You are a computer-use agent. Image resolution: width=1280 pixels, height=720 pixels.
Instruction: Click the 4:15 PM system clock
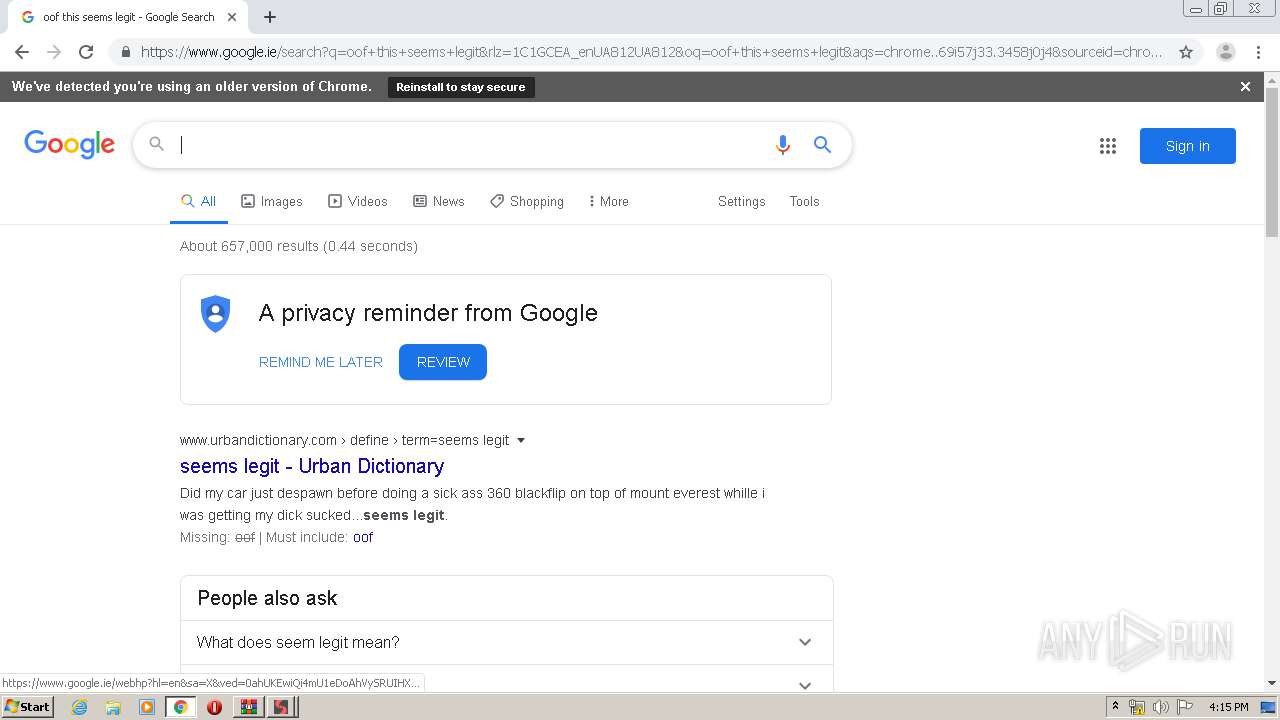pos(1228,707)
